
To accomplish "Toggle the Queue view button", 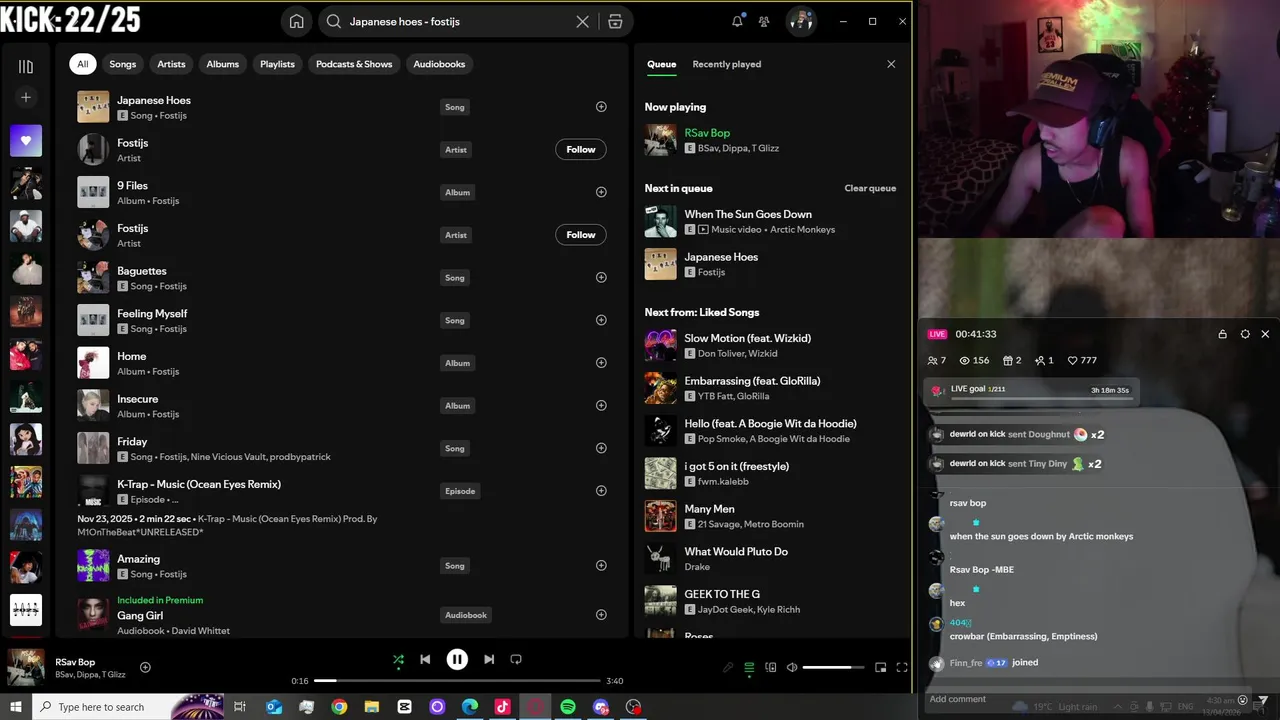I will pos(749,667).
